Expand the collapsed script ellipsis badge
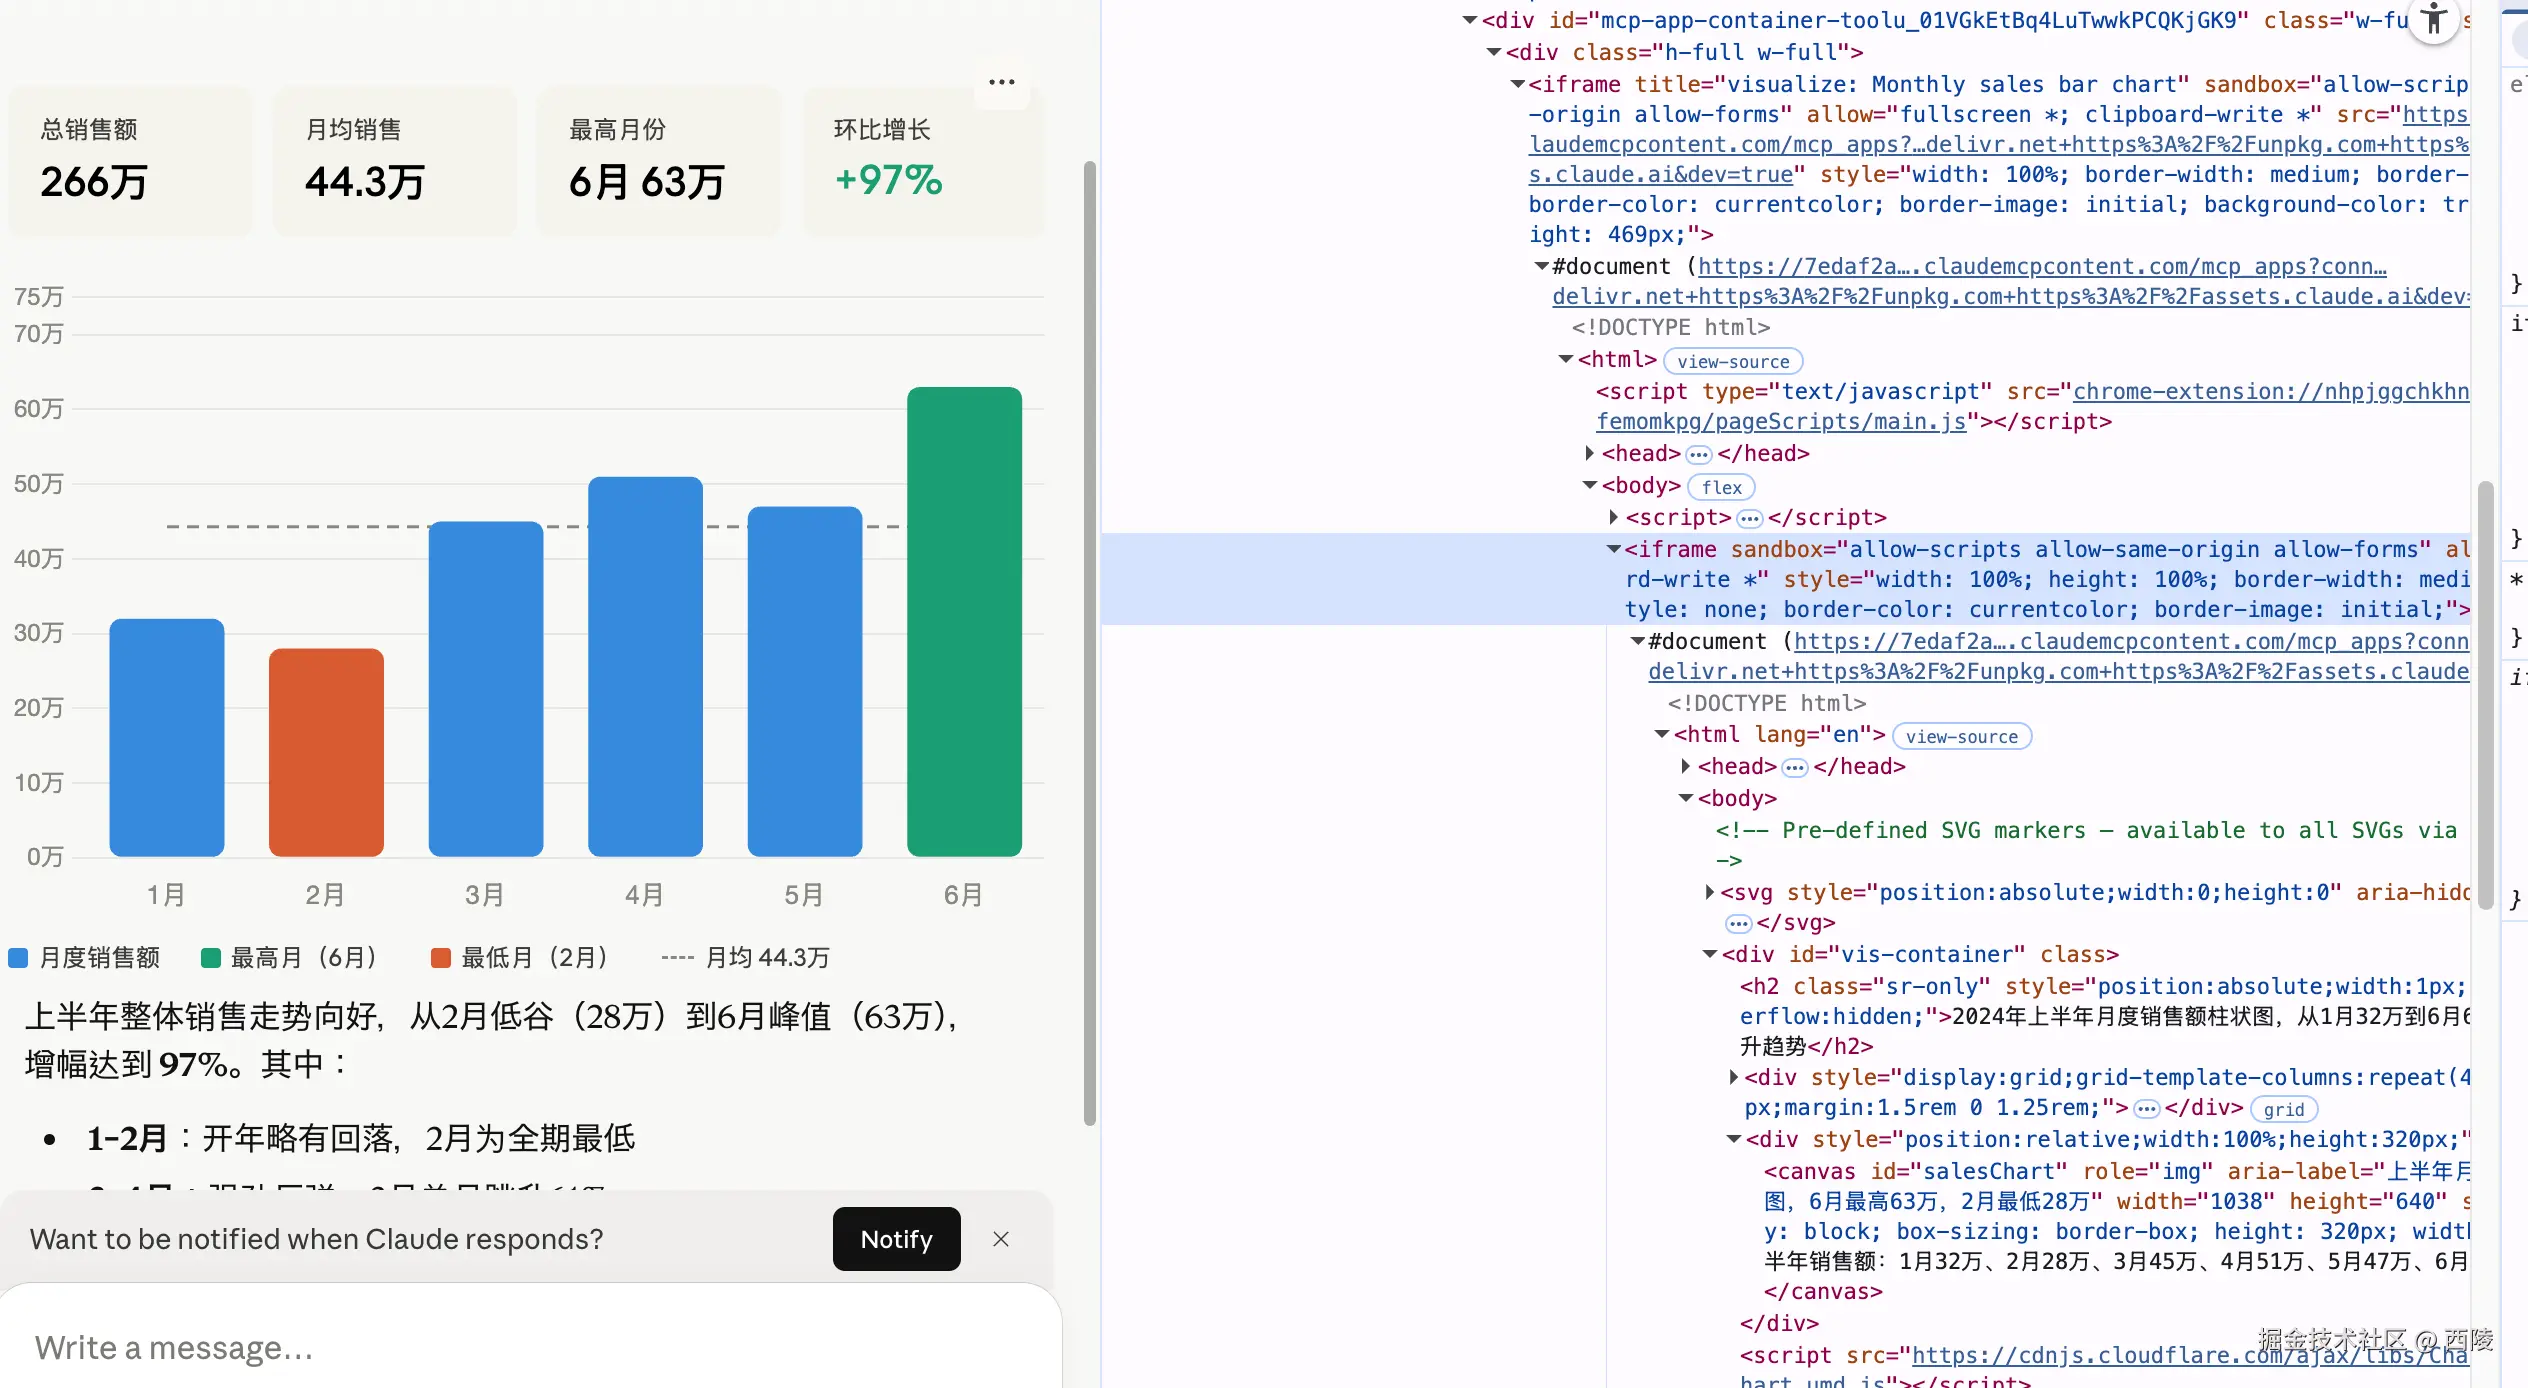2528x1388 pixels. tap(1749, 519)
